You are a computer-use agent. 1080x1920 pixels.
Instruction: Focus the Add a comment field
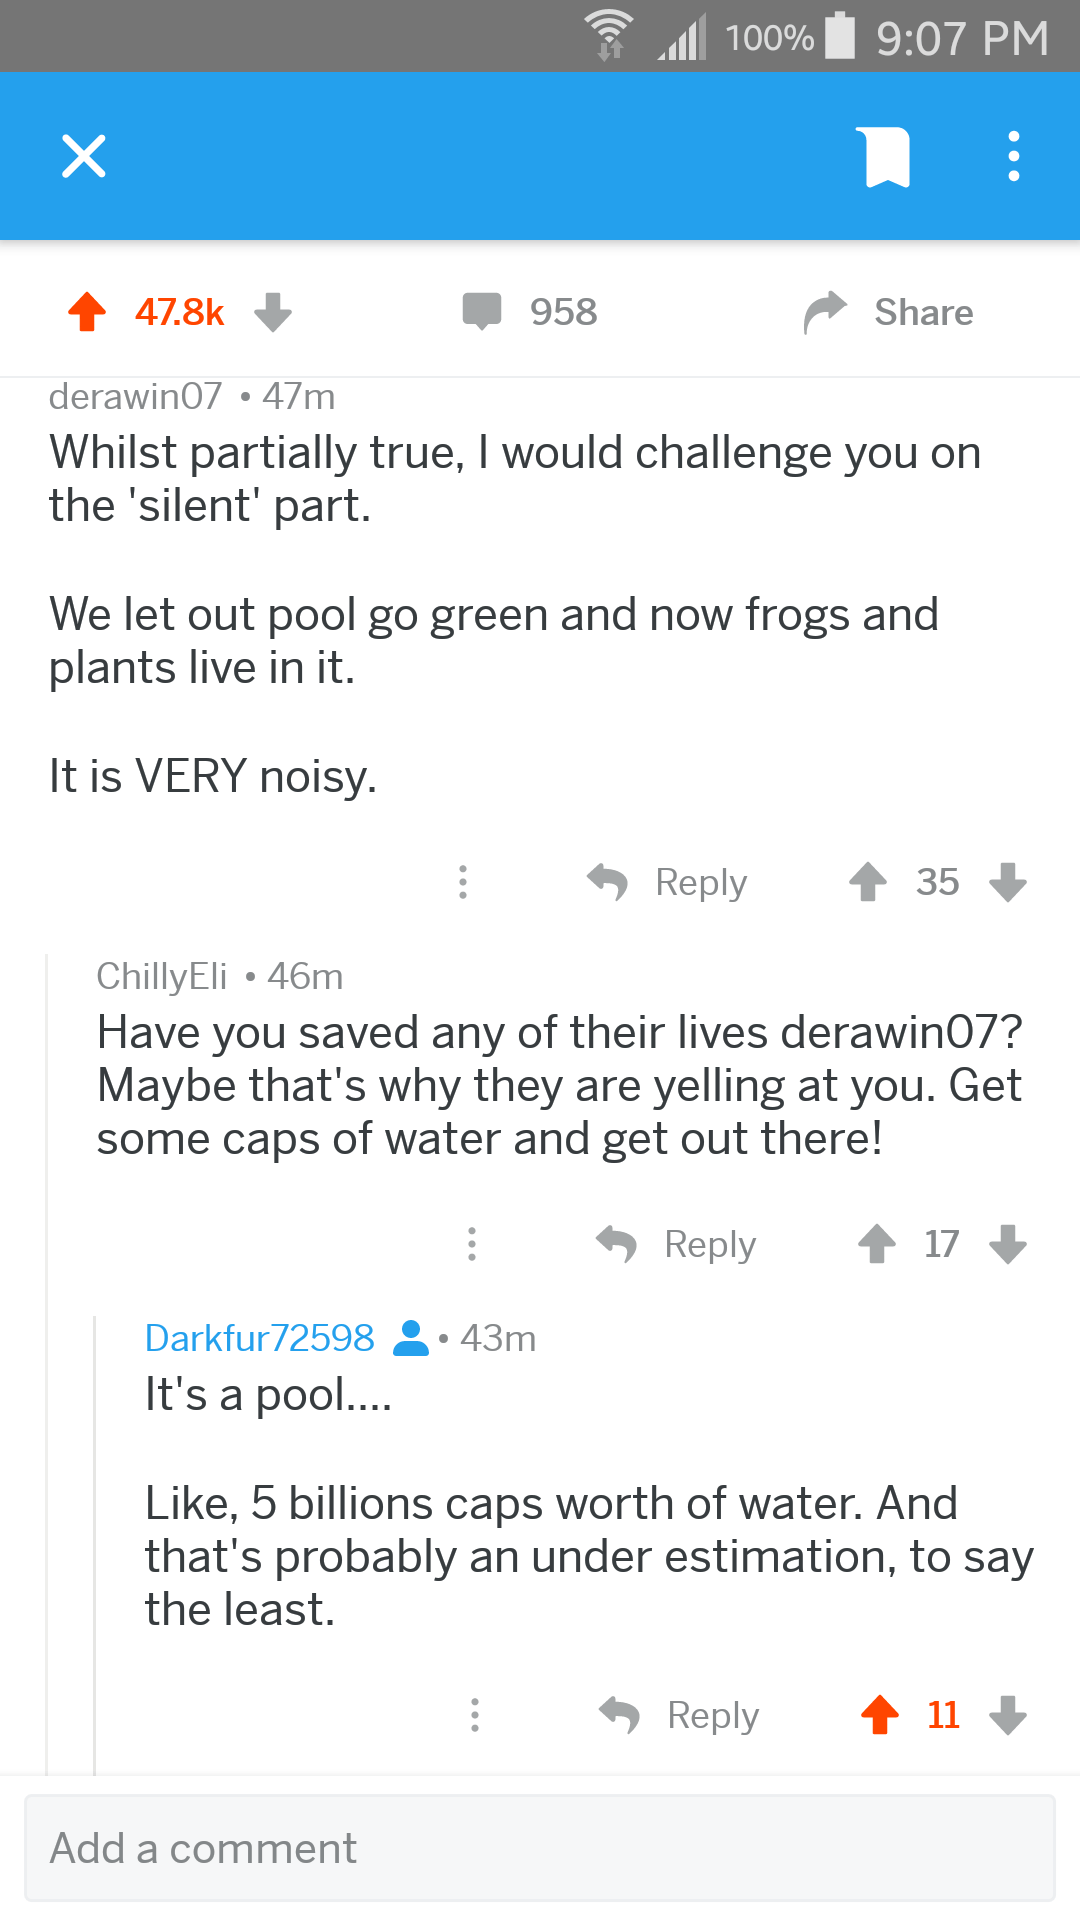coord(540,1848)
